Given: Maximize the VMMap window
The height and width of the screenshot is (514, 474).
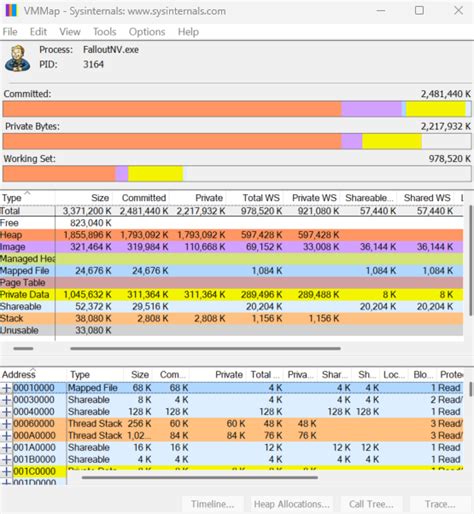Looking at the screenshot, I should (x=419, y=11).
